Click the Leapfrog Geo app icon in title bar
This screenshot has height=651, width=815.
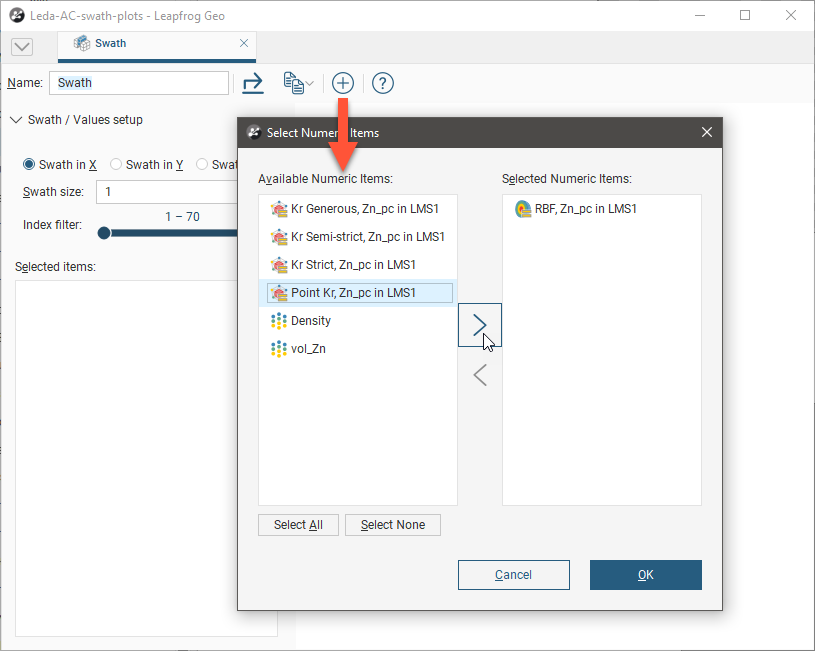[17, 16]
